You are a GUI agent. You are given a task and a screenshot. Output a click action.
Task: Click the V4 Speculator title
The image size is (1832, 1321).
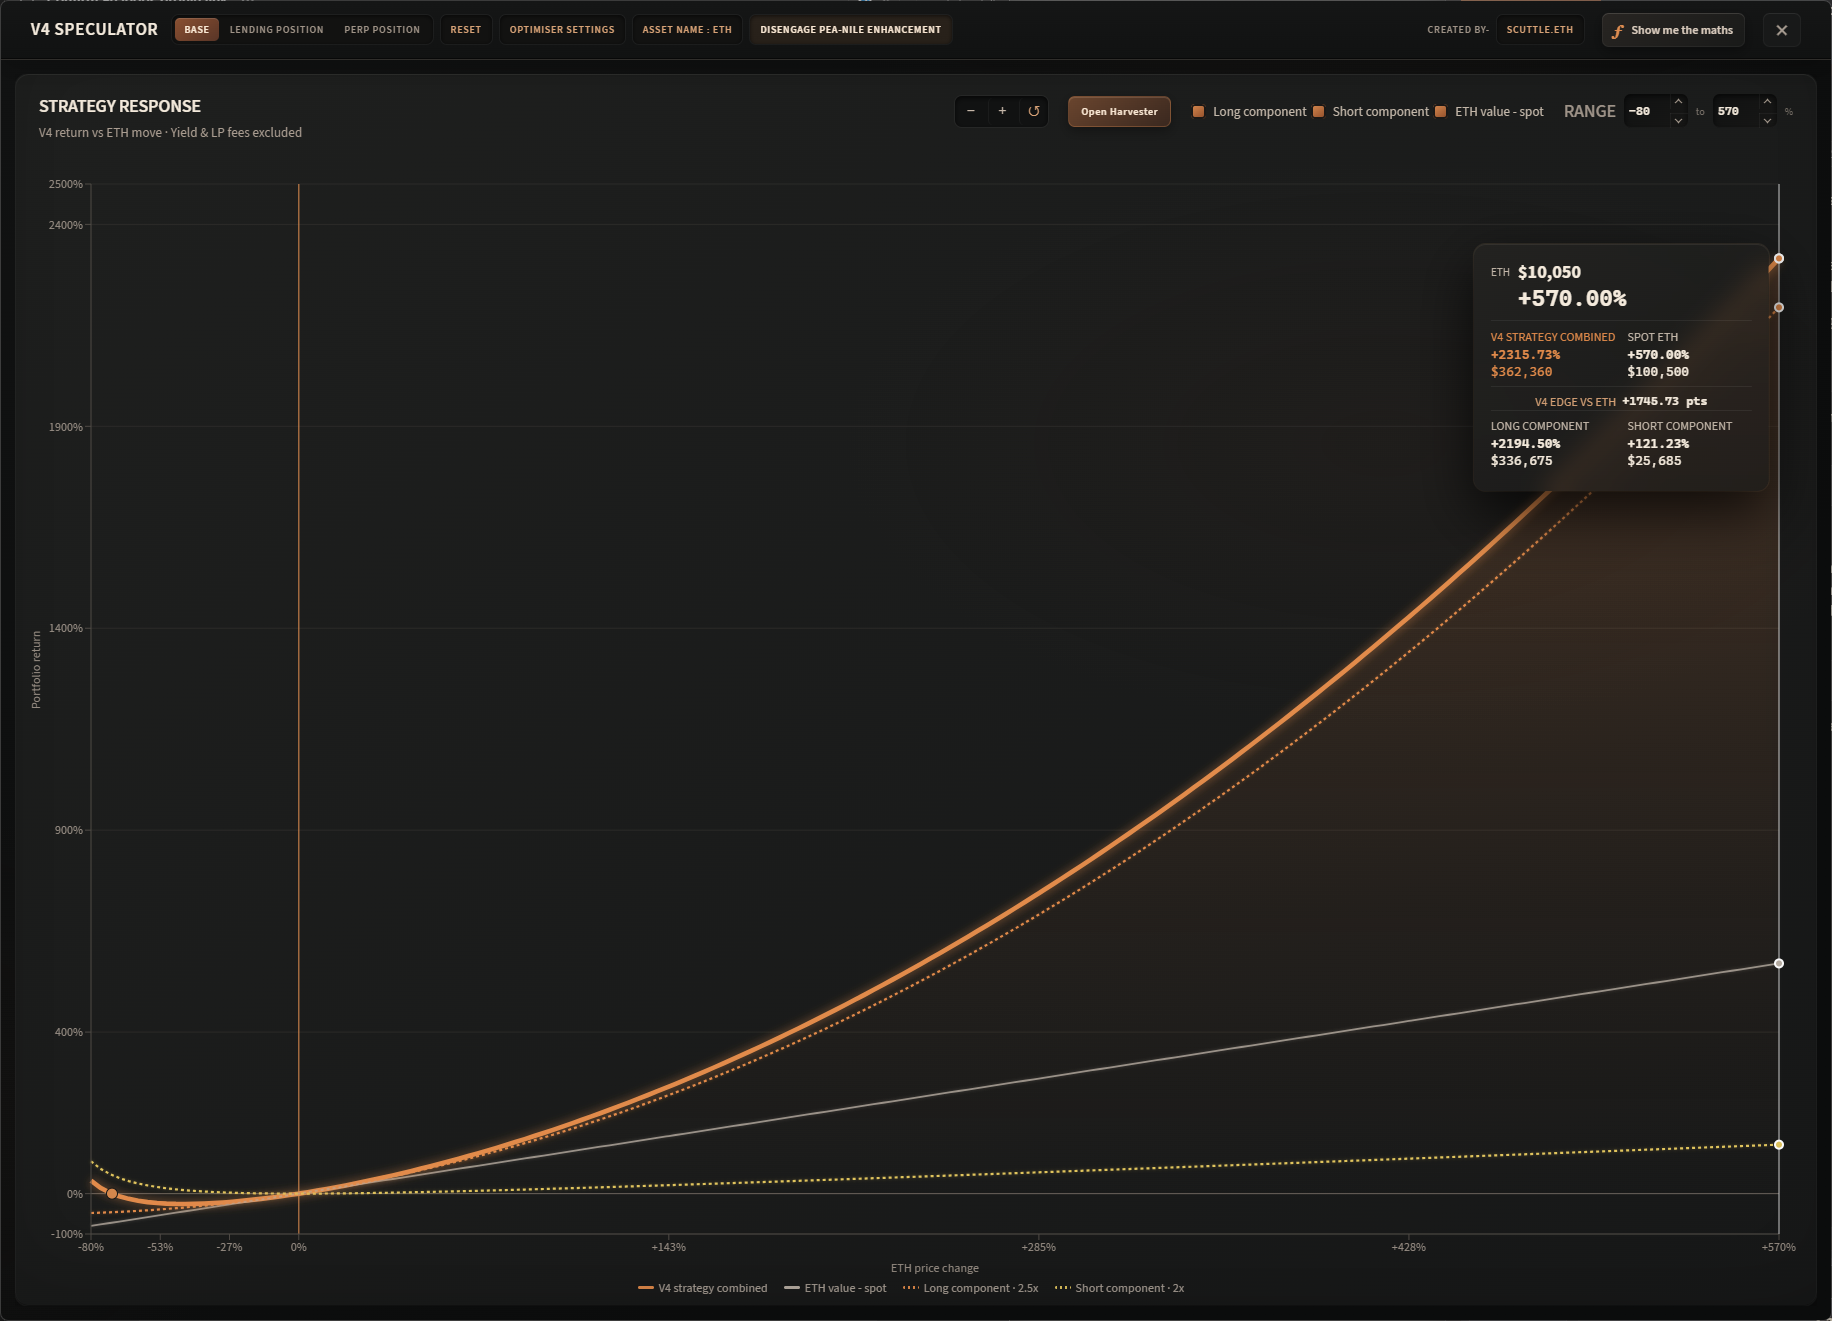pyautogui.click(x=94, y=29)
